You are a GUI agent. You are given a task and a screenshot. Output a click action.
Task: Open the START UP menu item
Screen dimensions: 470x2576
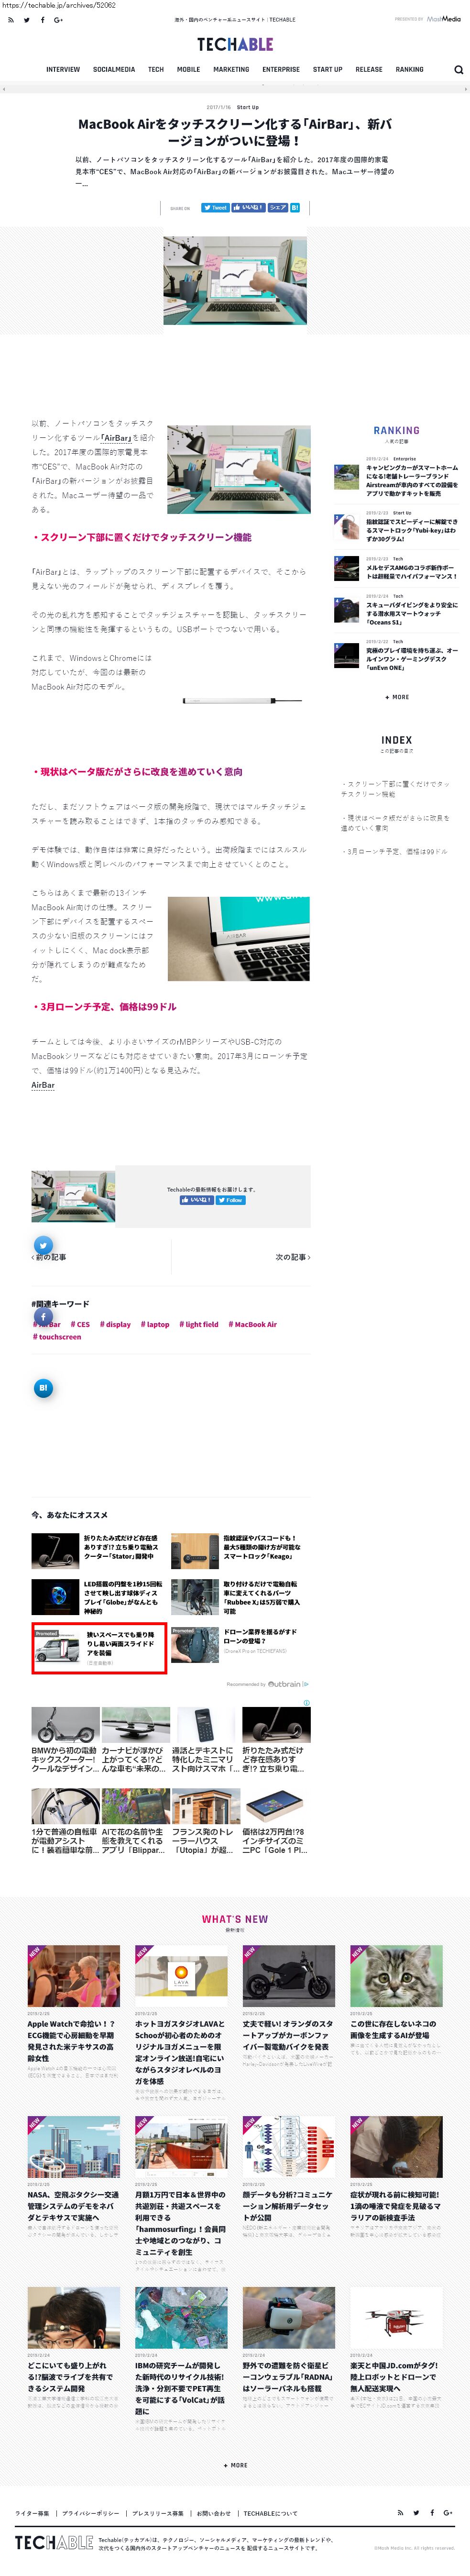[327, 70]
